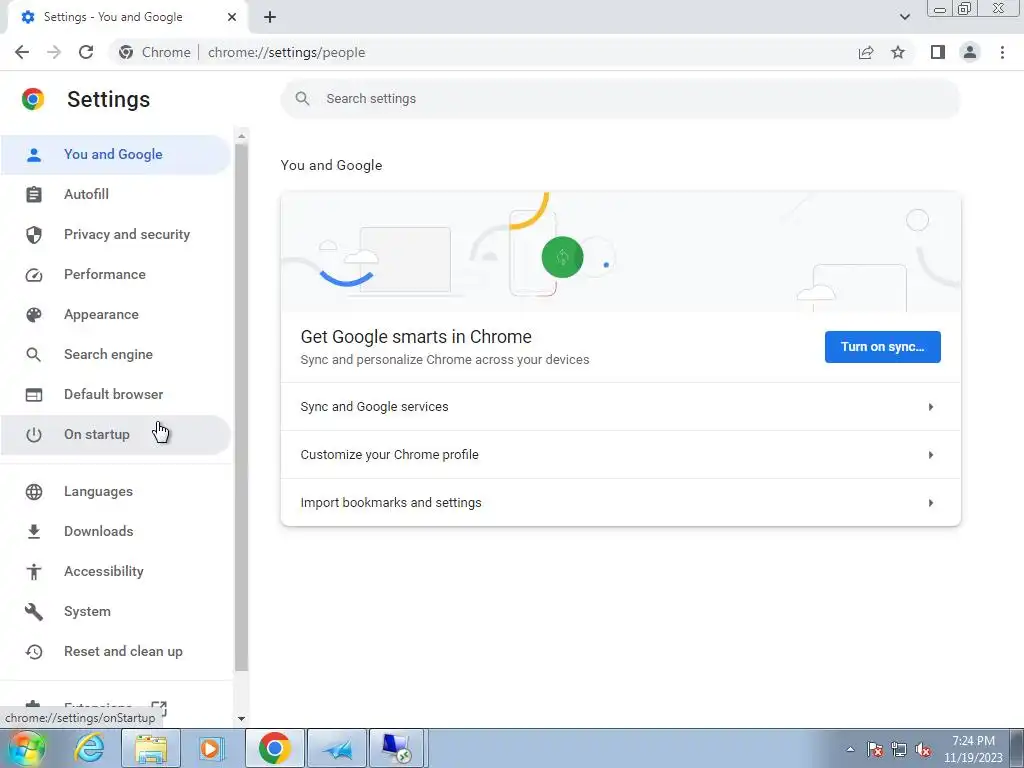Viewport: 1024px width, 768px height.
Task: Expand arrow for Customize your Chrome profile
Action: point(931,455)
